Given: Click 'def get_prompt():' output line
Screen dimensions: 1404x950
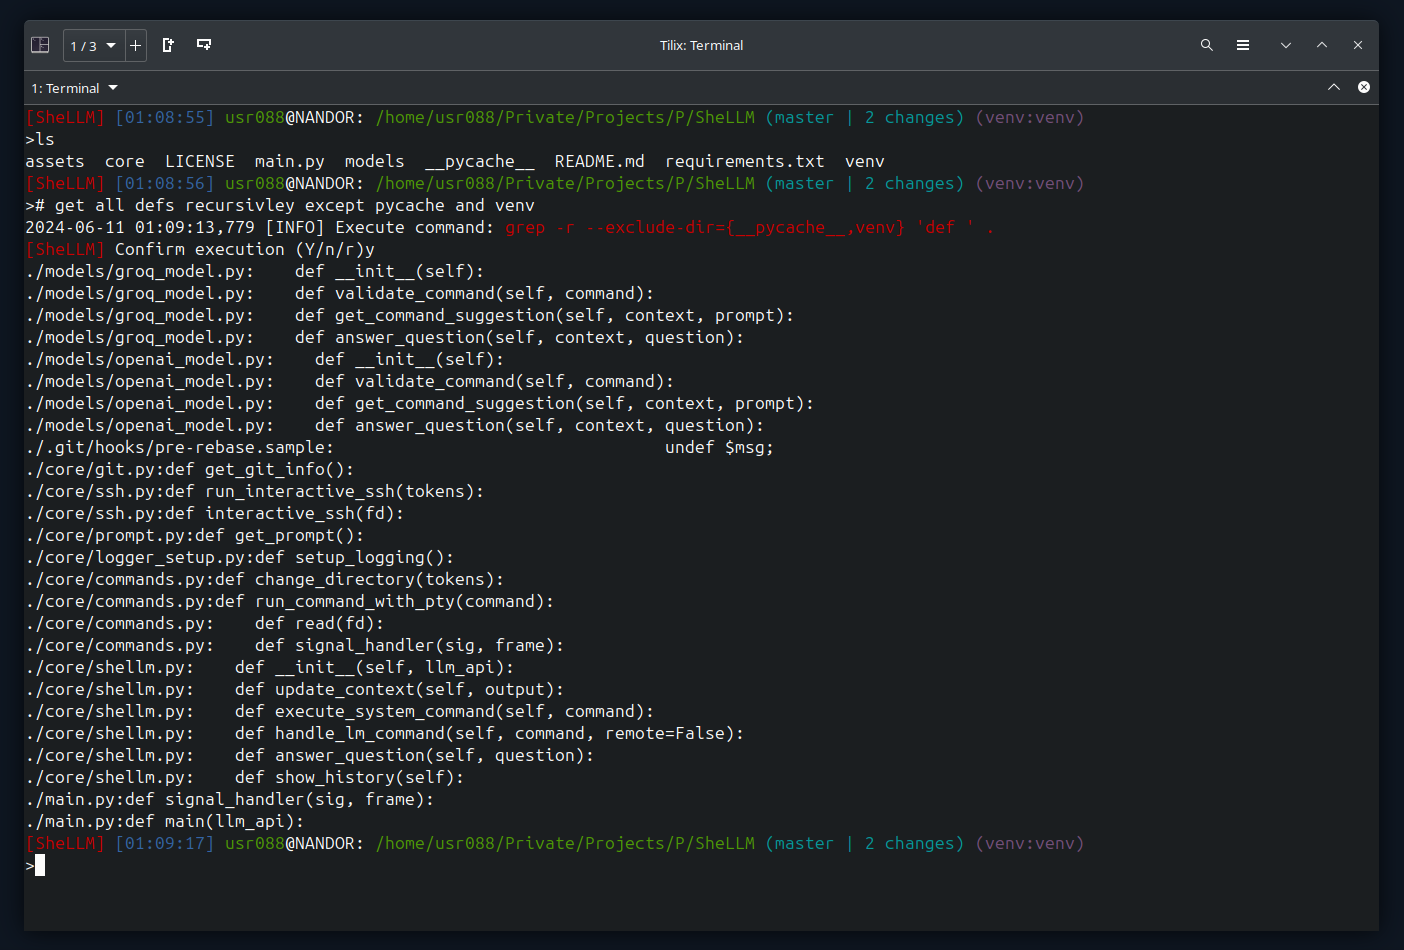Looking at the screenshot, I should point(280,535).
